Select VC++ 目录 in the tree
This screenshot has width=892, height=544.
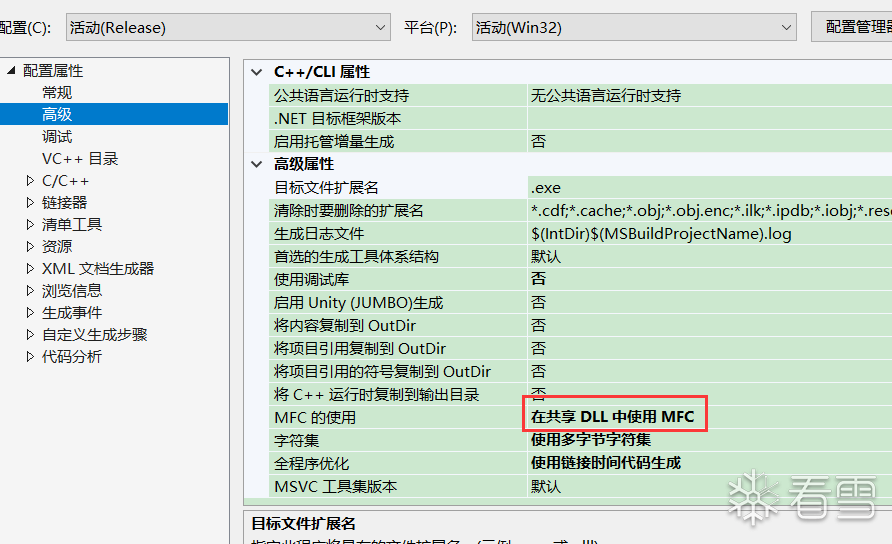80,159
